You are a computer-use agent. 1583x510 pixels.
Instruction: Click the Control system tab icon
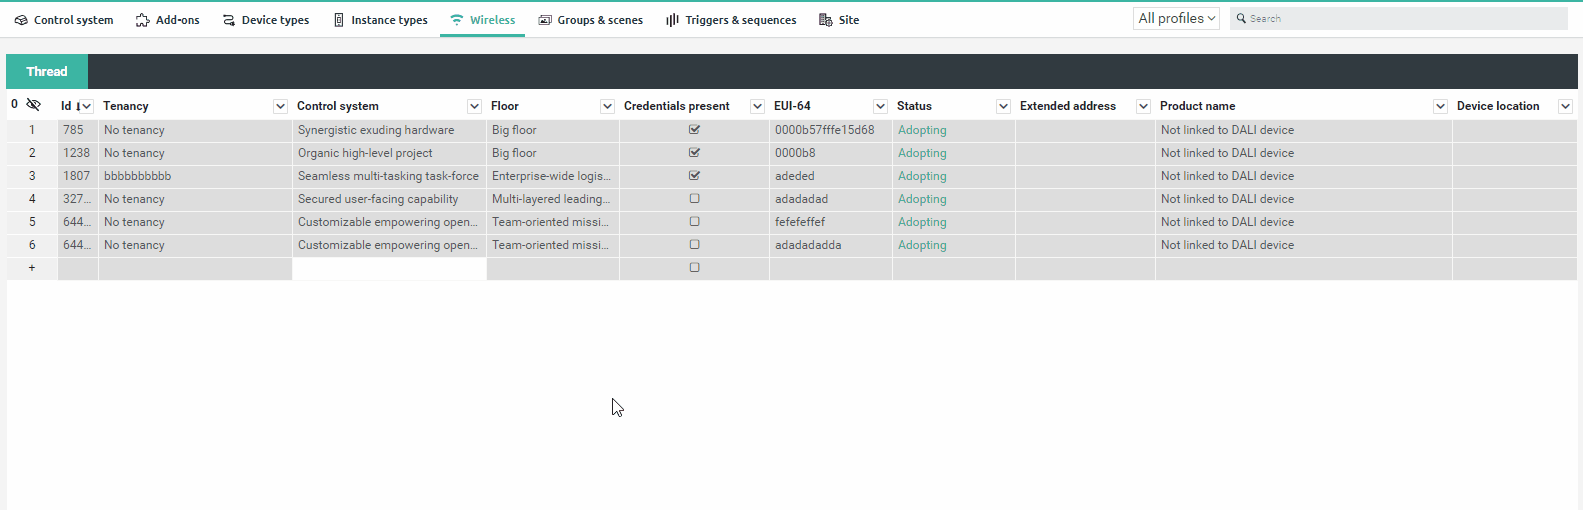[21, 20]
